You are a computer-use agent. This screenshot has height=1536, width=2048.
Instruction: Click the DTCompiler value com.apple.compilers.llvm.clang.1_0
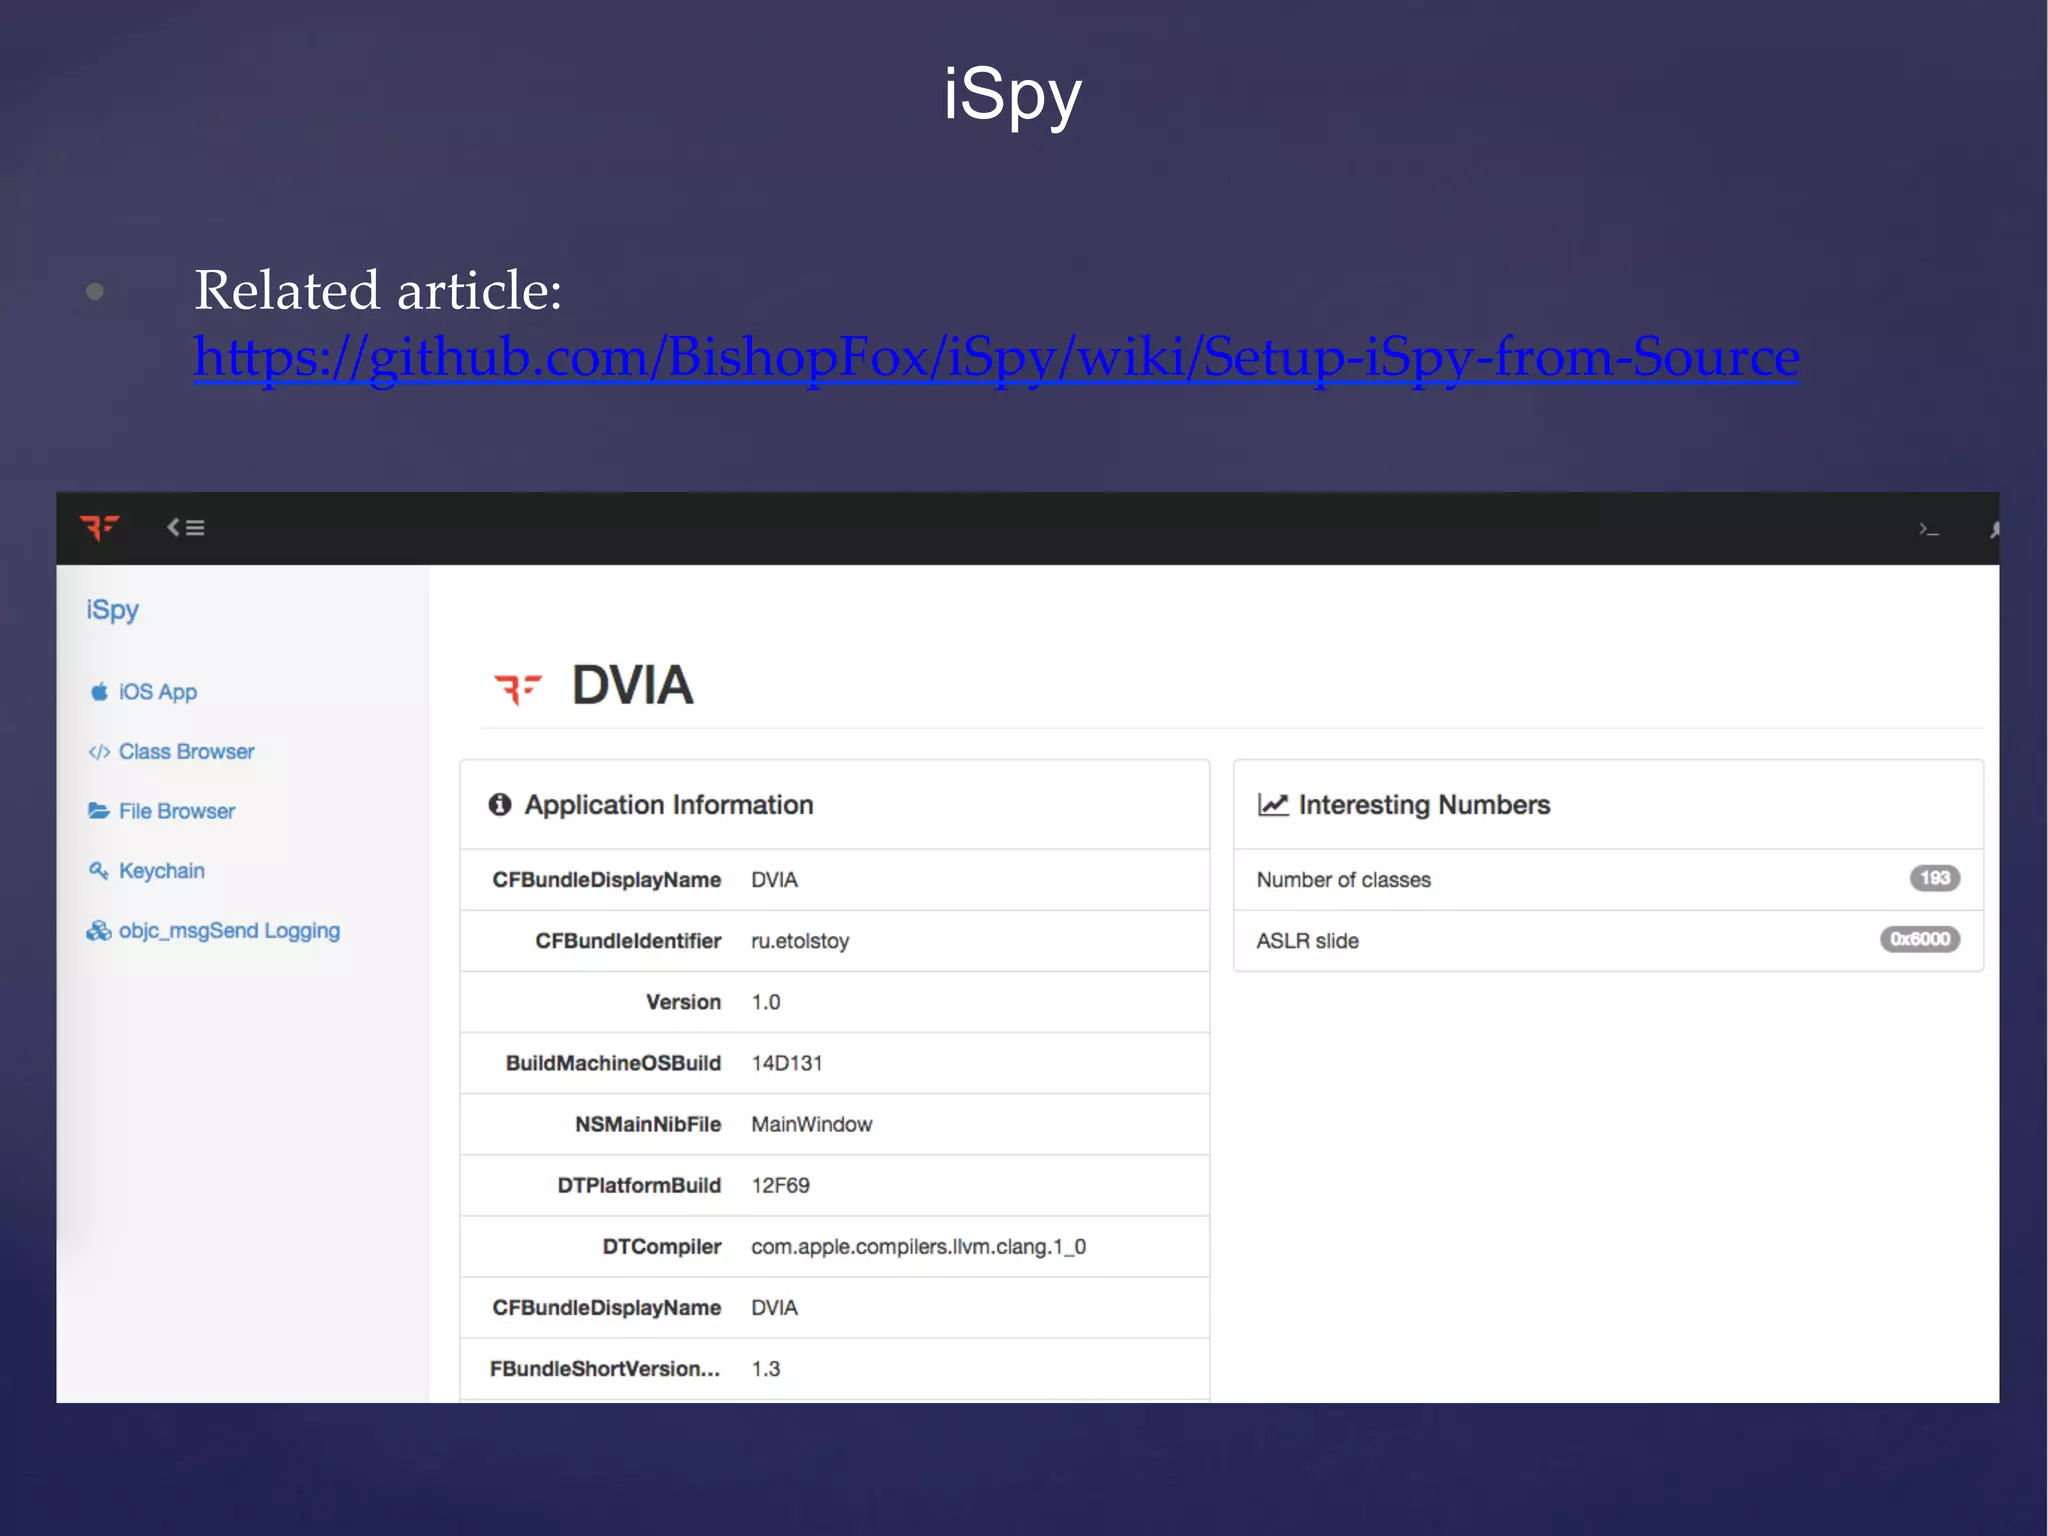point(919,1247)
